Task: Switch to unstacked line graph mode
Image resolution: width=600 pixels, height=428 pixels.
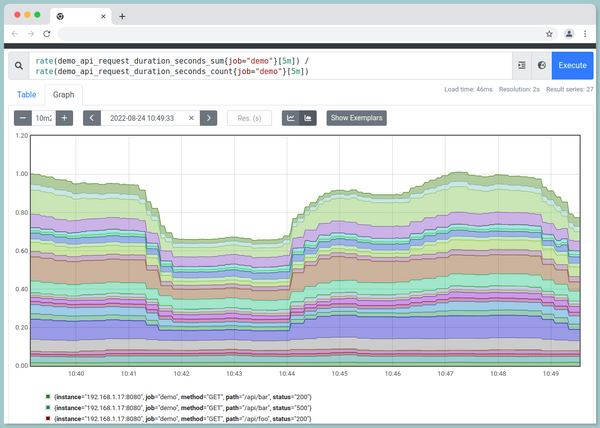Action: coord(291,118)
